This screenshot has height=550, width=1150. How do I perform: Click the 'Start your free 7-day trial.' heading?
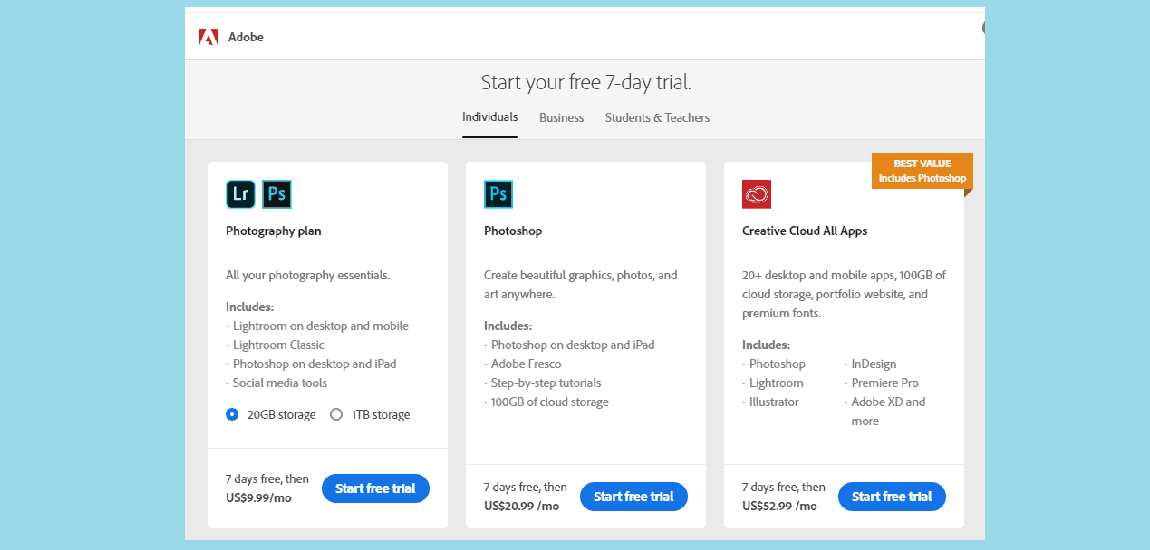click(586, 82)
